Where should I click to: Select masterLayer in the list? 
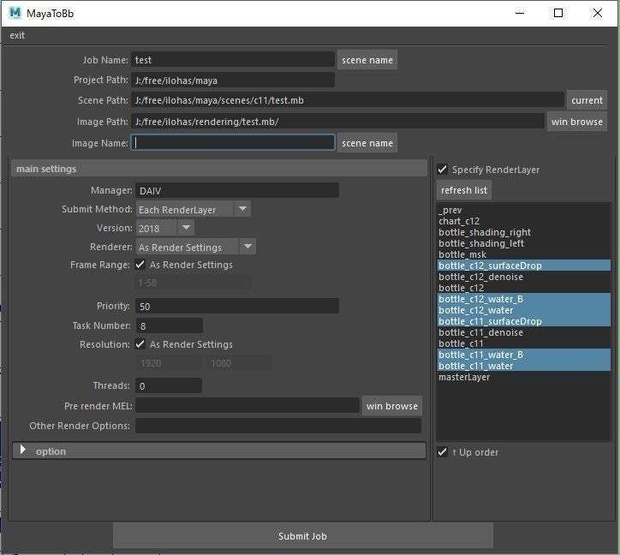[524, 377]
